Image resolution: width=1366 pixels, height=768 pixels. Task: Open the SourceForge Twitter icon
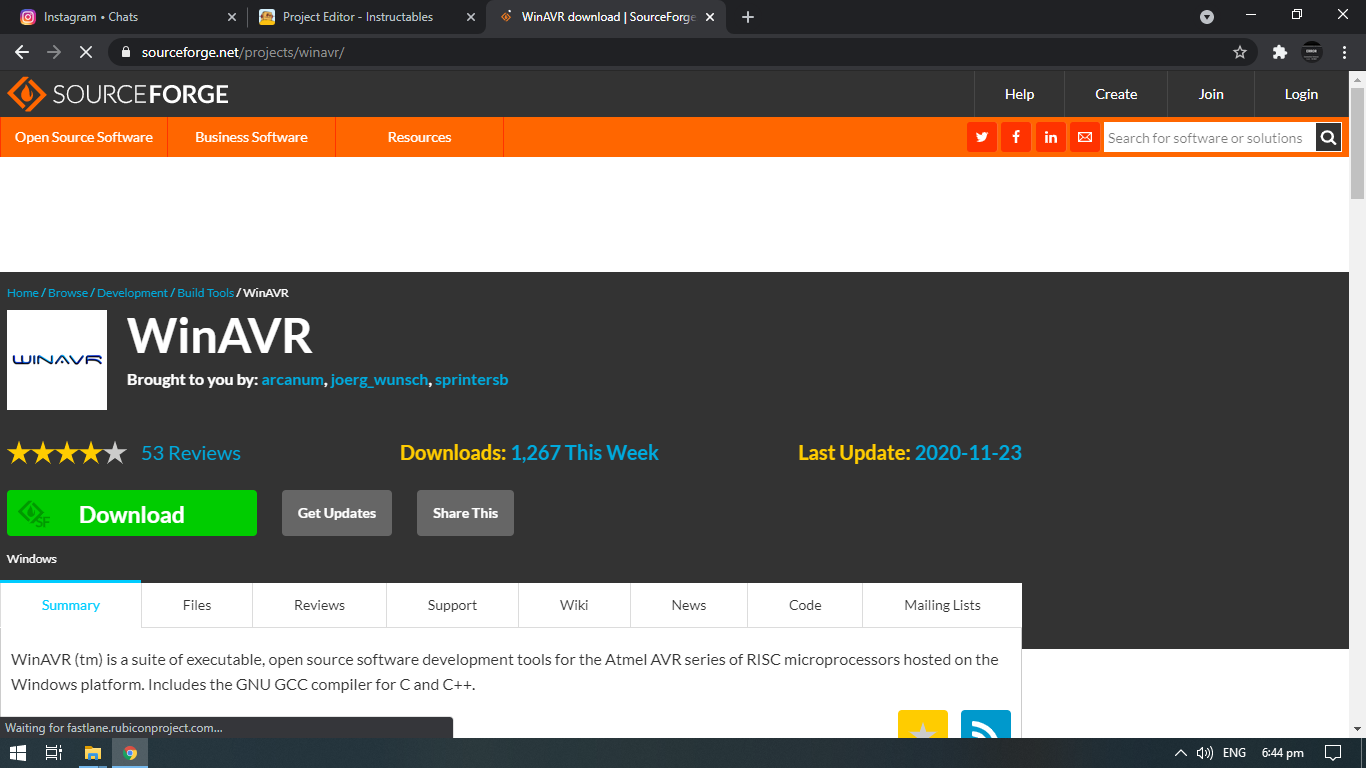click(x=982, y=137)
